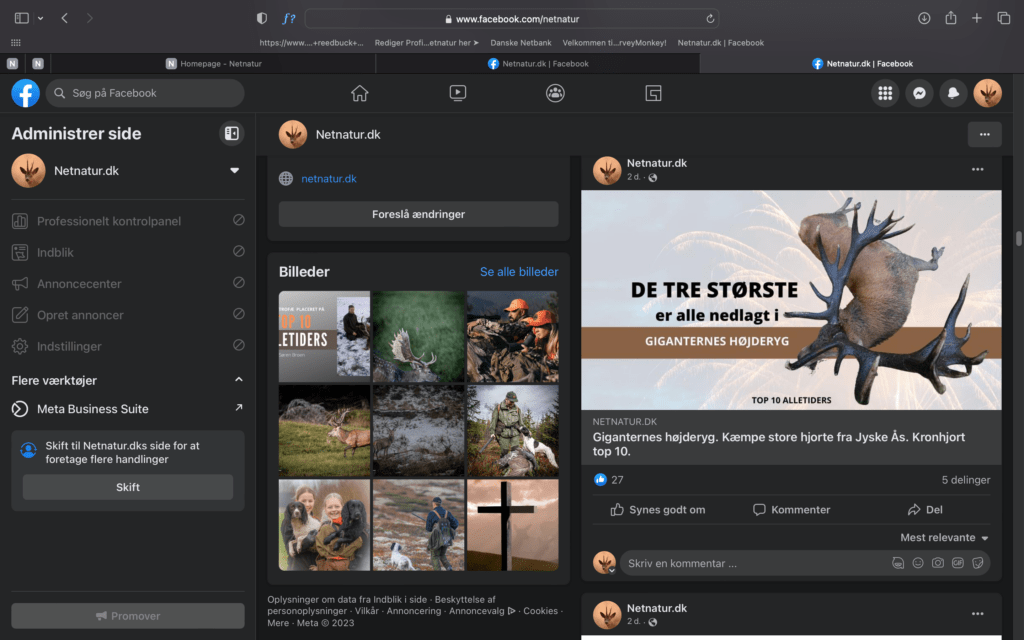Click the page vertical scrollbar
1024x640 pixels.
click(1018, 238)
